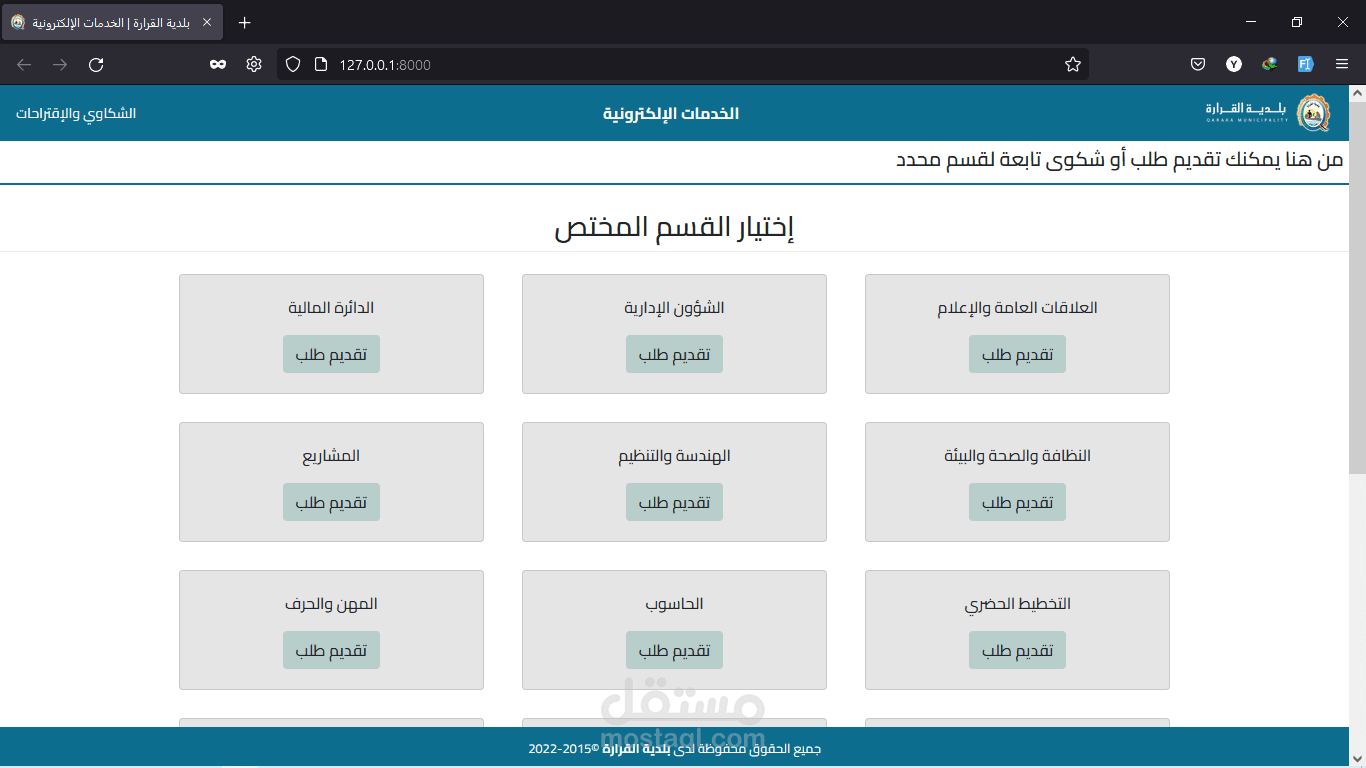Click the browser forward arrow

coord(60,64)
